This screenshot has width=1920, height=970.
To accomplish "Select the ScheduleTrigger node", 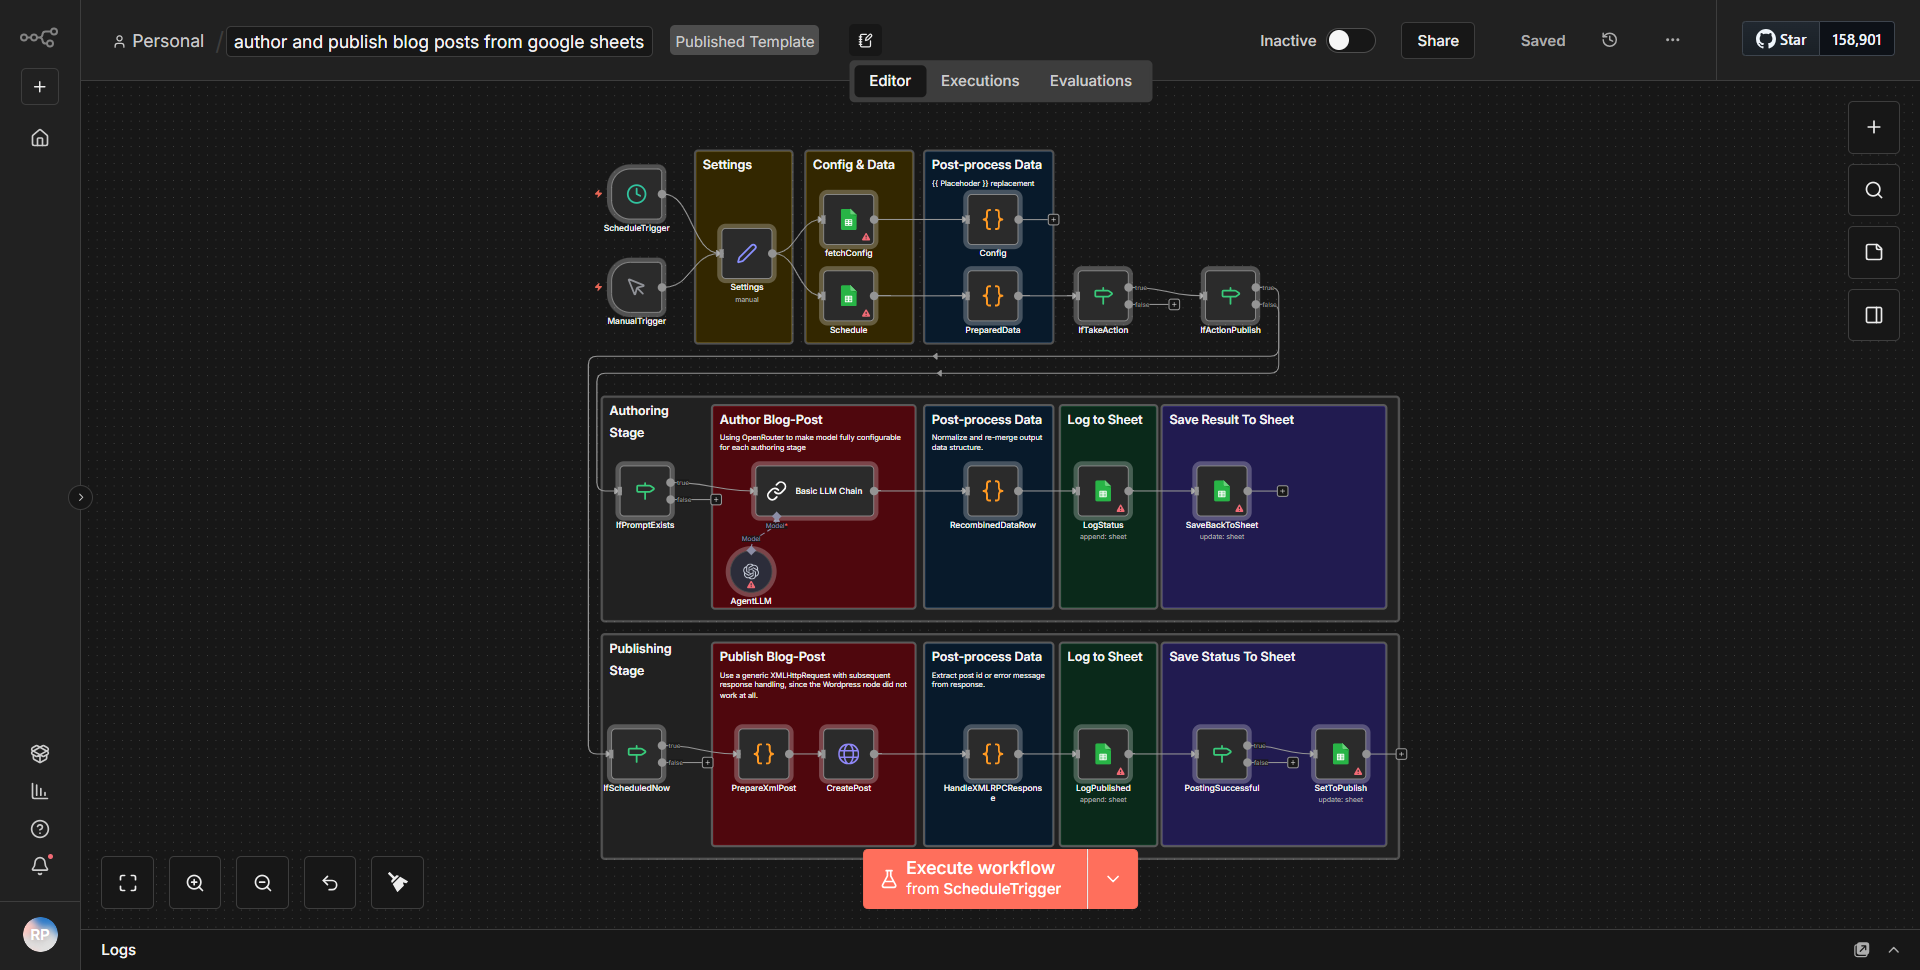I will pos(637,194).
